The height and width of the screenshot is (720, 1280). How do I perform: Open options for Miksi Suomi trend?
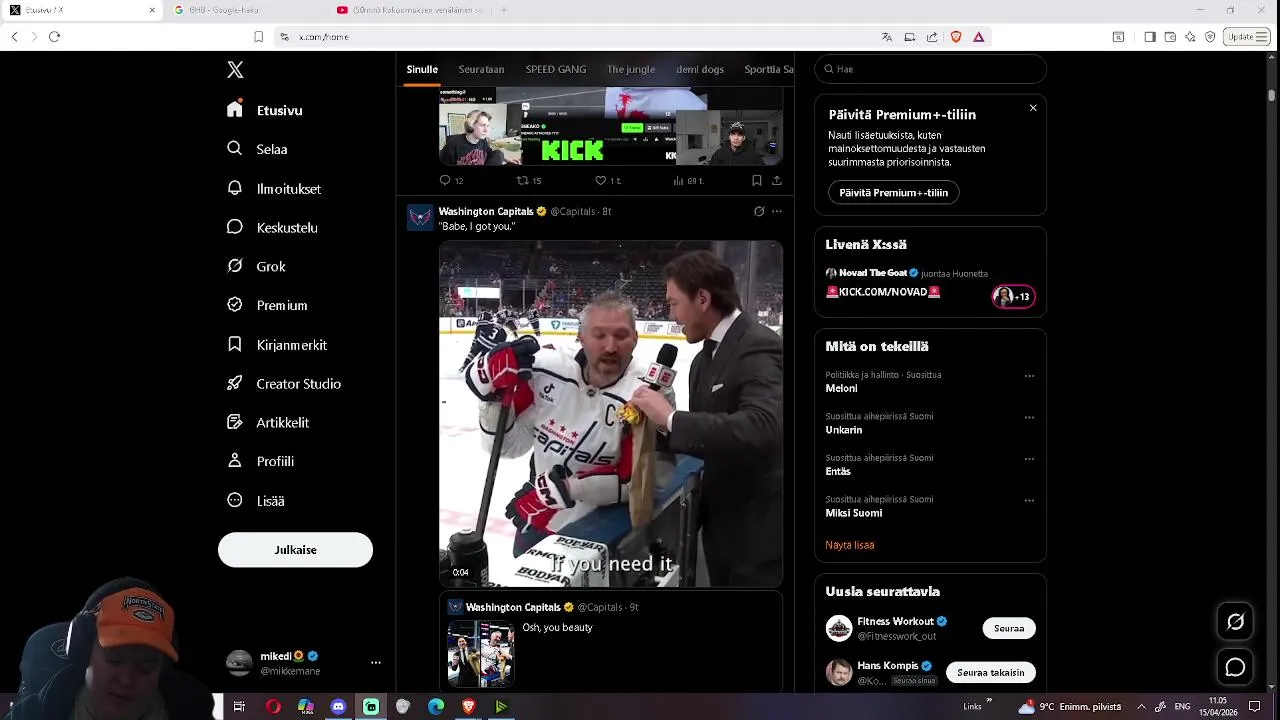coord(1029,500)
